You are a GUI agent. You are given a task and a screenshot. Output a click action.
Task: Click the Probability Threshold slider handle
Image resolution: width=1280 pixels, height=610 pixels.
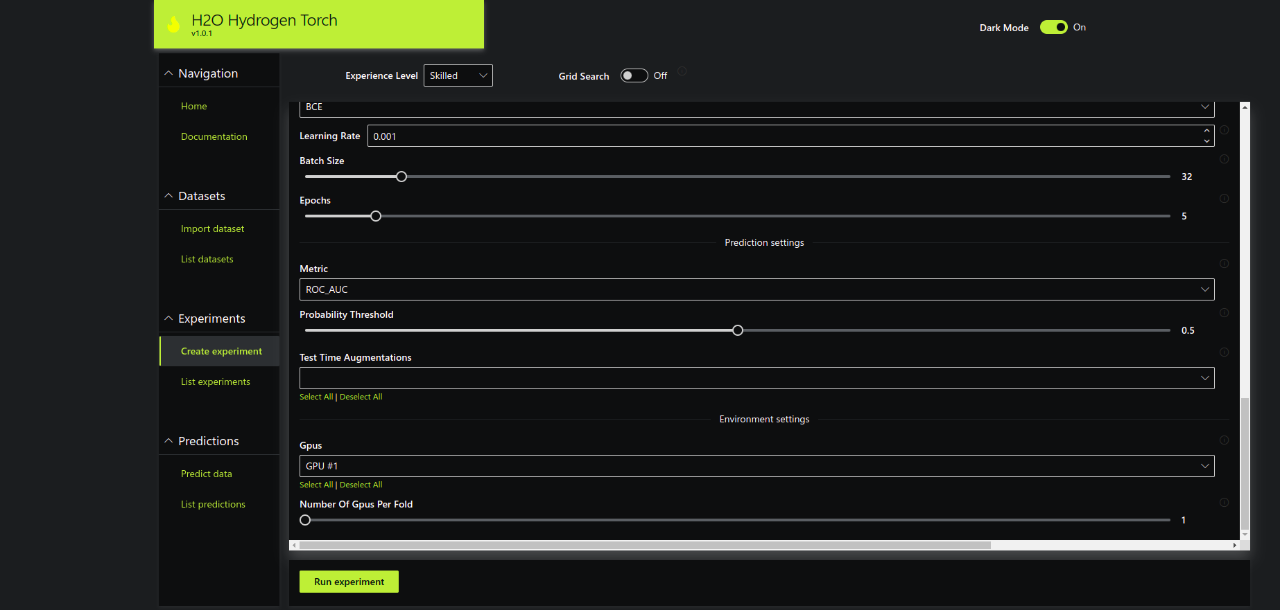point(738,330)
